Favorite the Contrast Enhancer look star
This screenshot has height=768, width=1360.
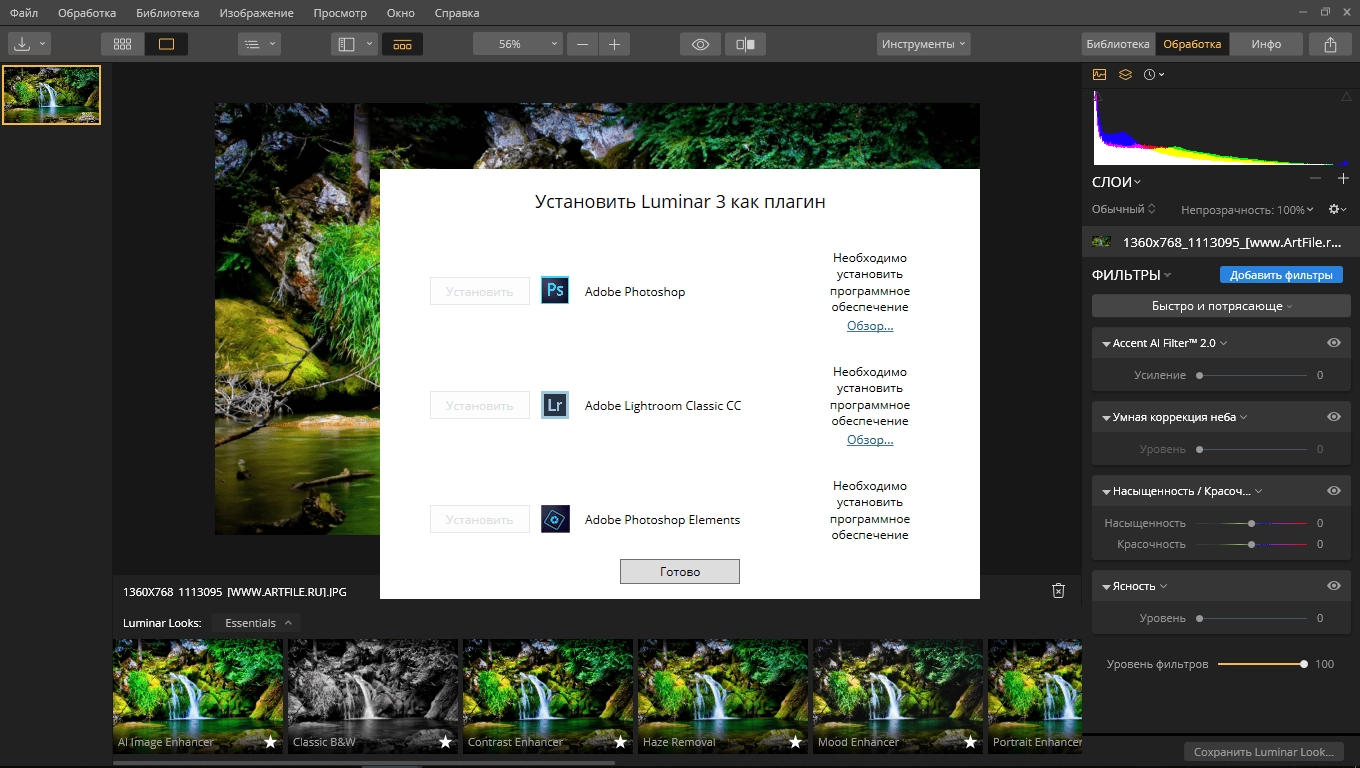621,742
